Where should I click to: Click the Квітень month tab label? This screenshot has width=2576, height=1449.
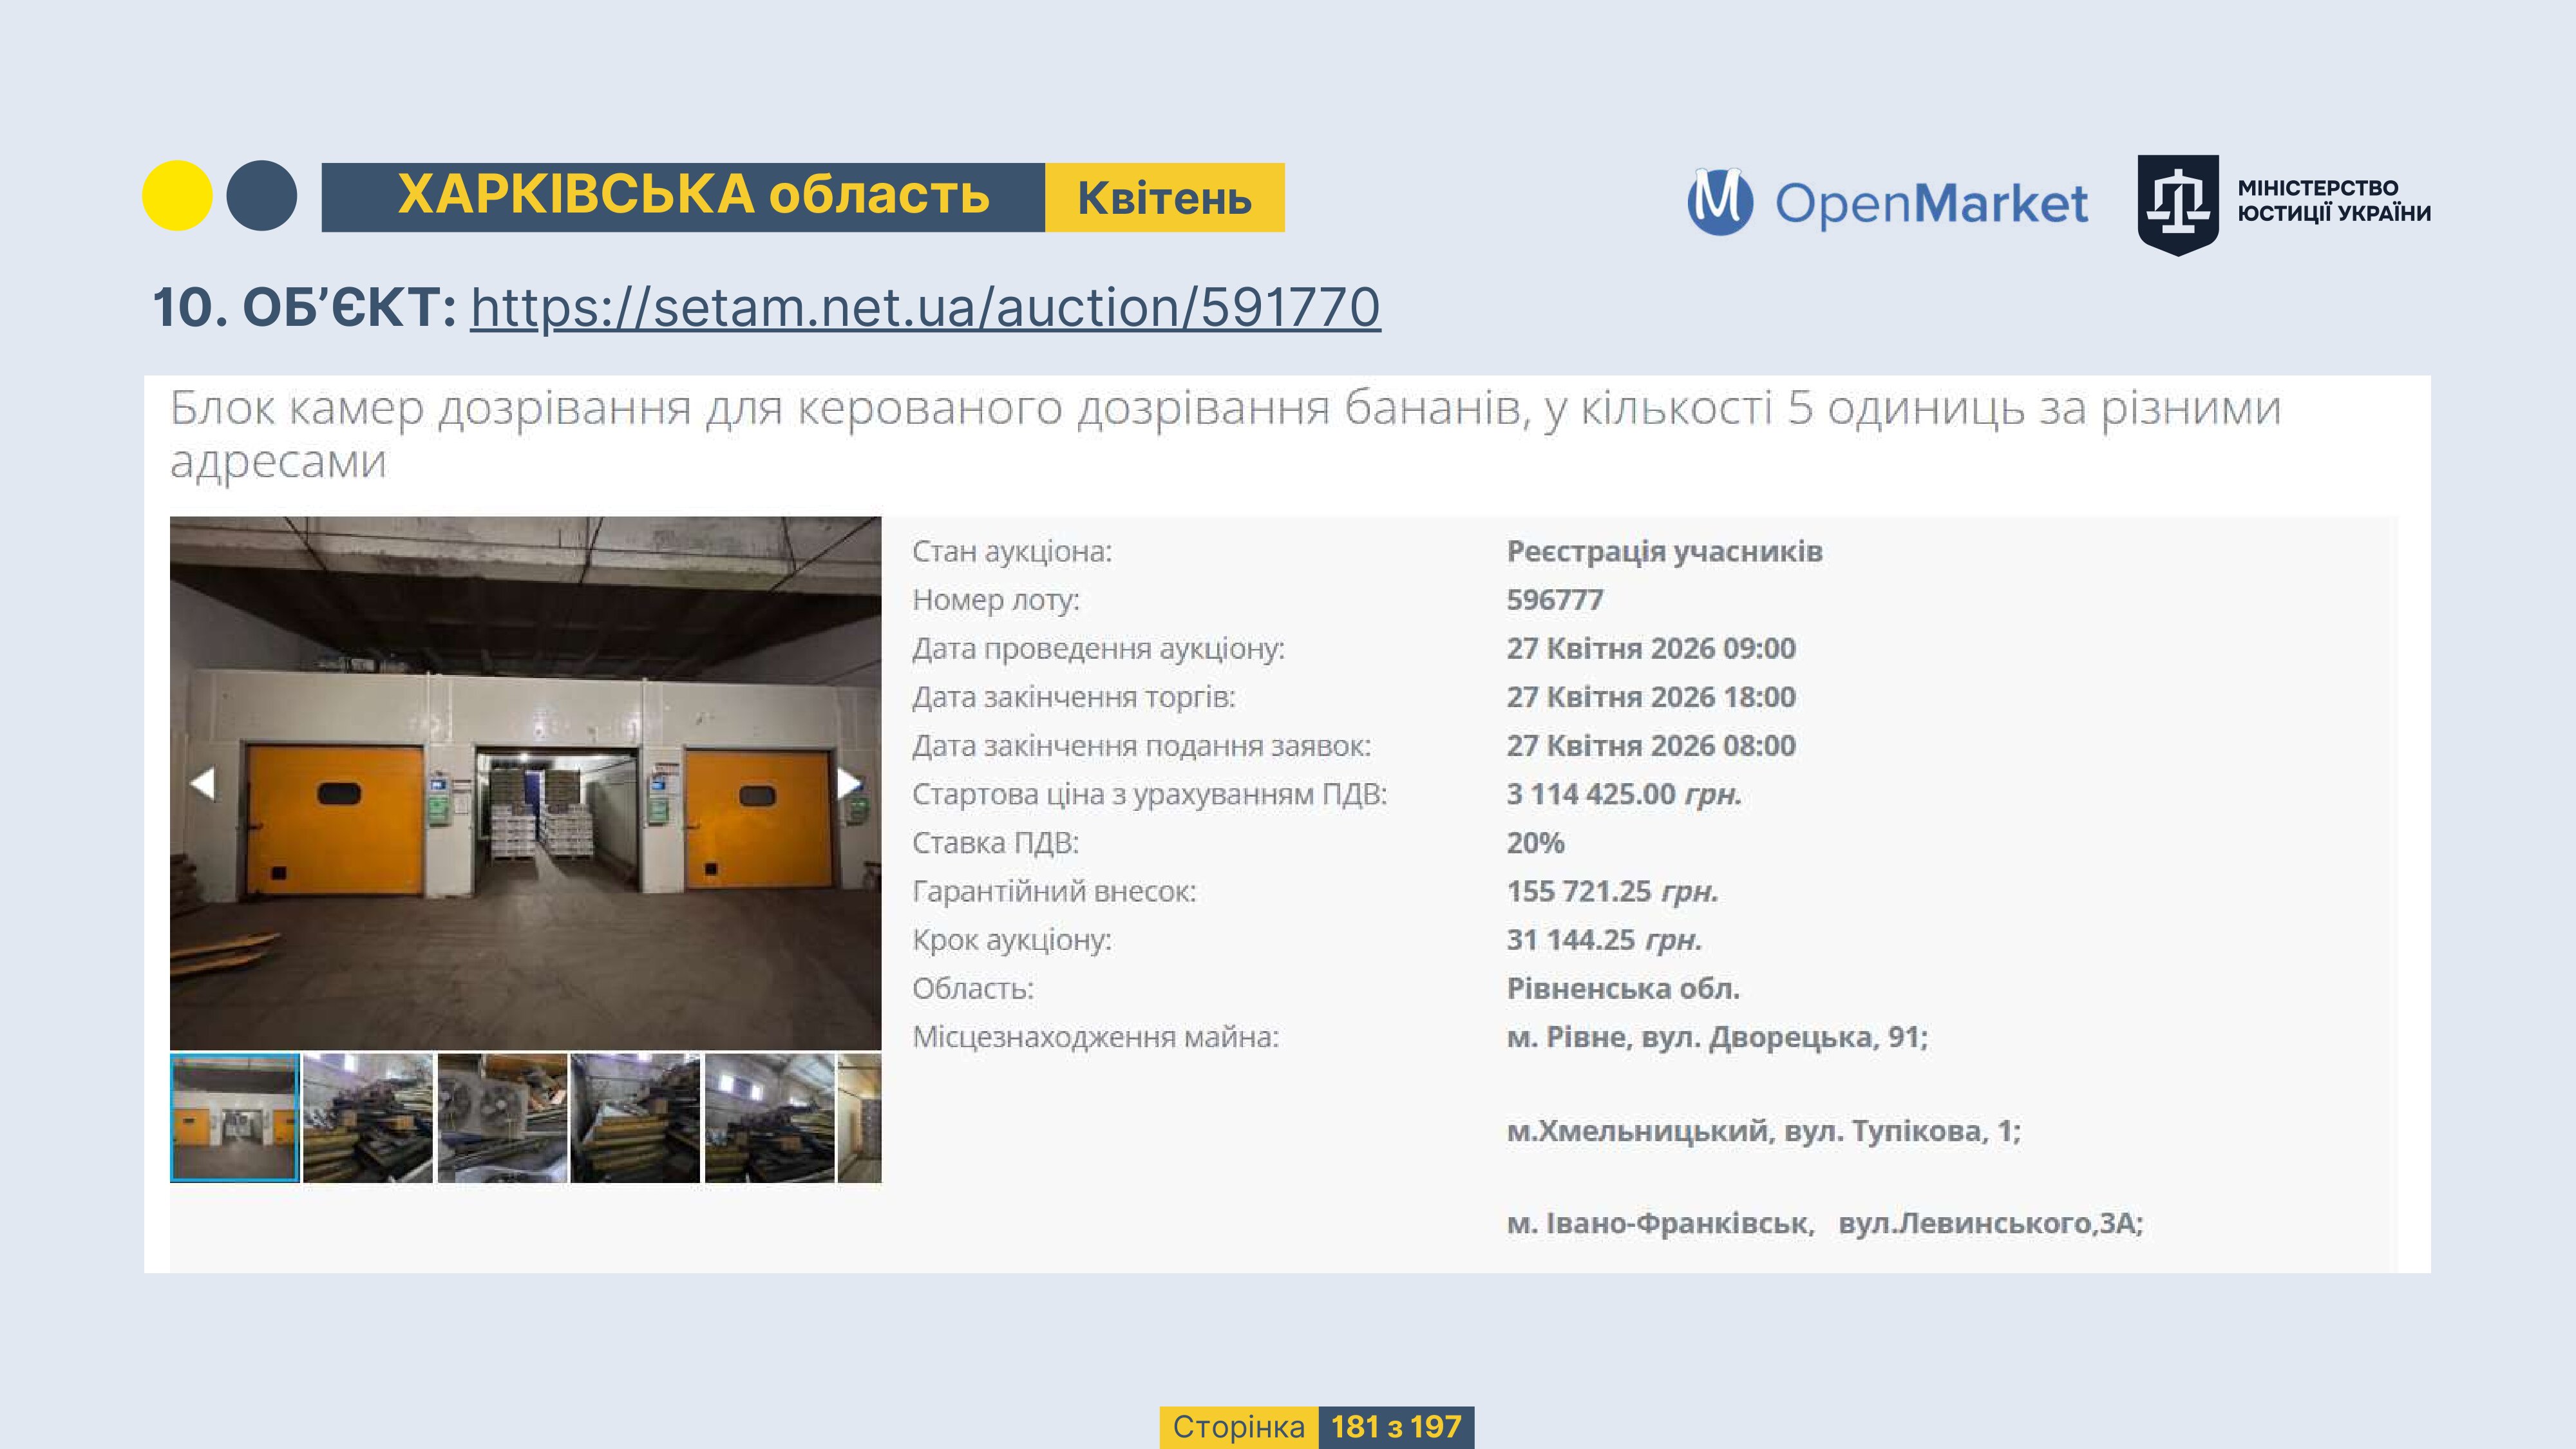1164,198
